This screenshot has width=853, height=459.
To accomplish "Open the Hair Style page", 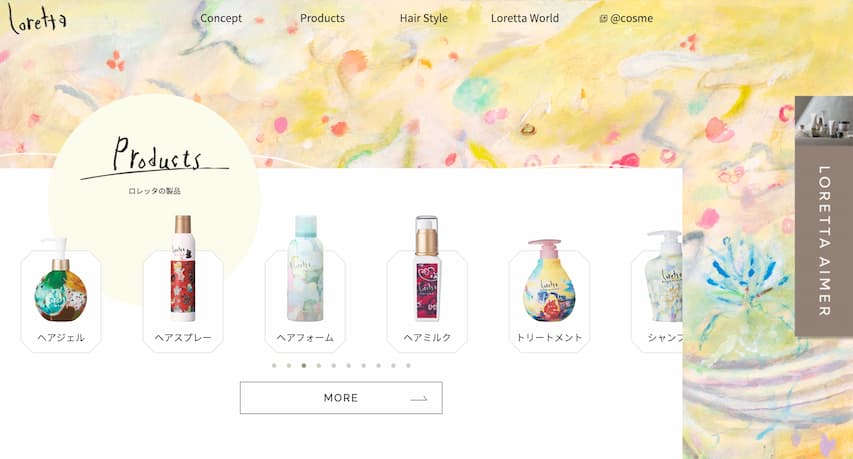I will 423,18.
